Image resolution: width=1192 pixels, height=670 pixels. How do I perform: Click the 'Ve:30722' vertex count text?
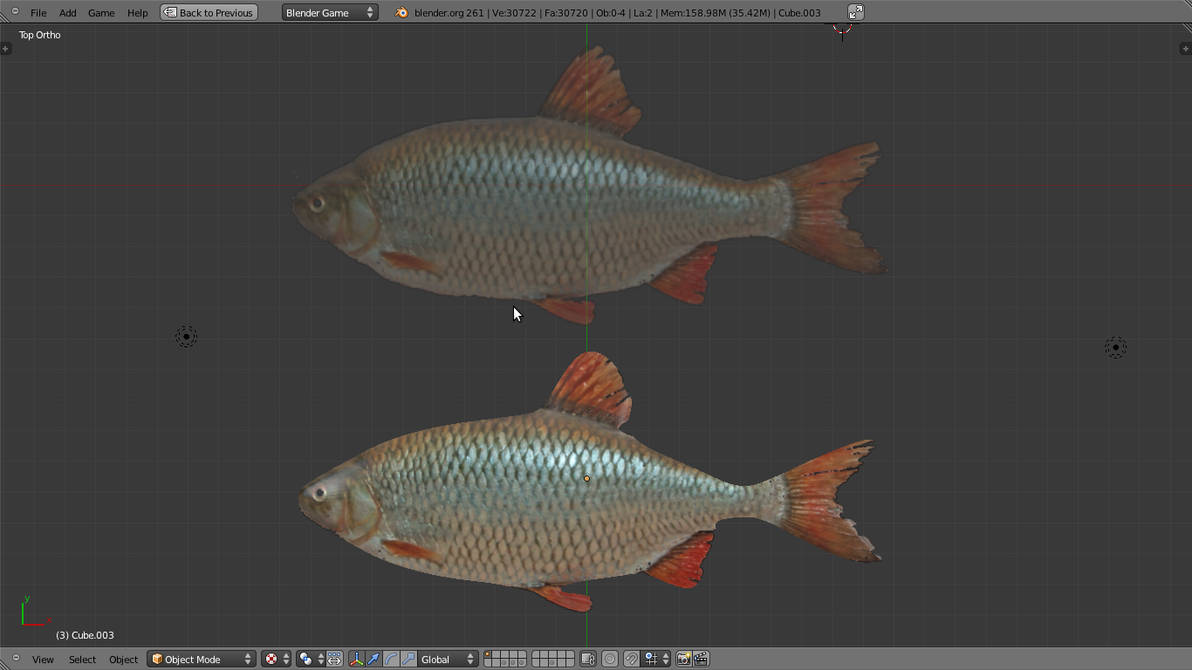[x=514, y=13]
